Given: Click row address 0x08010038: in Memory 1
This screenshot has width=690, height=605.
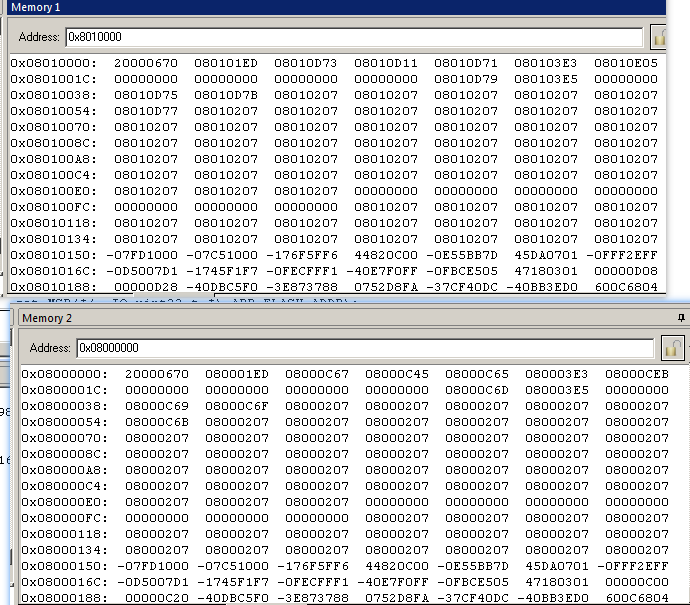Looking at the screenshot, I should 53,95.
